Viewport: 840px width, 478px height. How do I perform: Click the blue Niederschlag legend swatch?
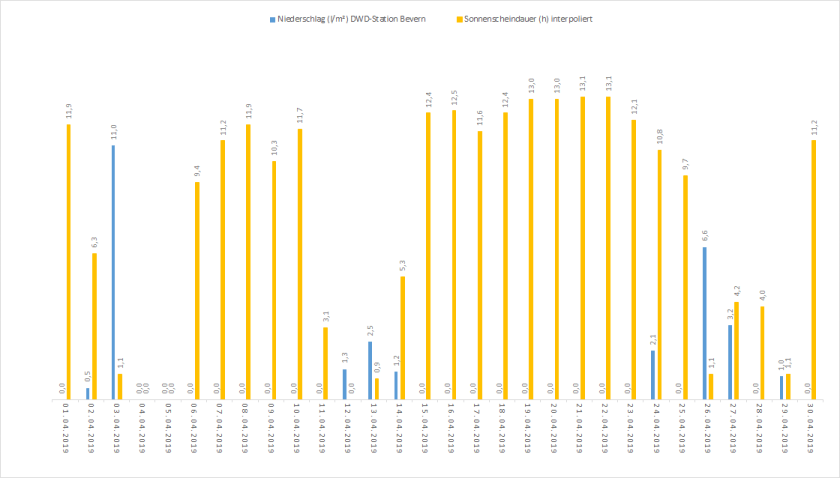271,19
